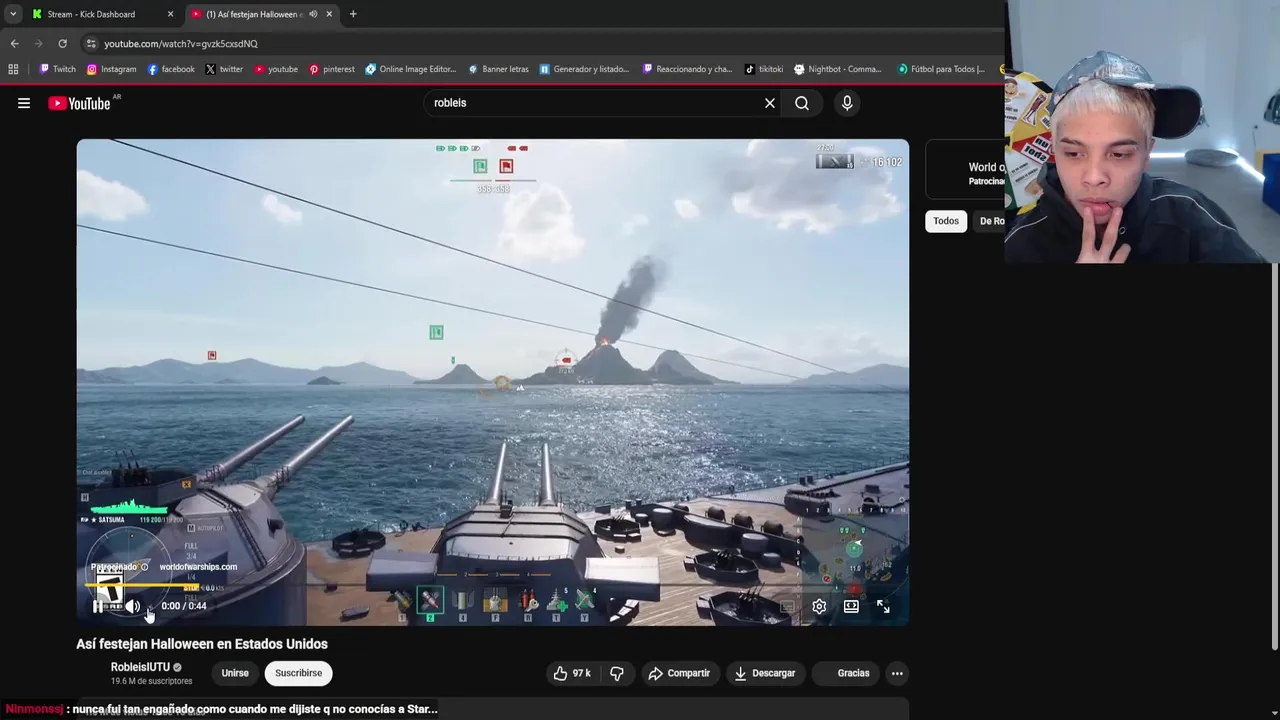Screen dimensions: 1280x720
Task: Go to the YouTube home logo
Action: (79, 103)
